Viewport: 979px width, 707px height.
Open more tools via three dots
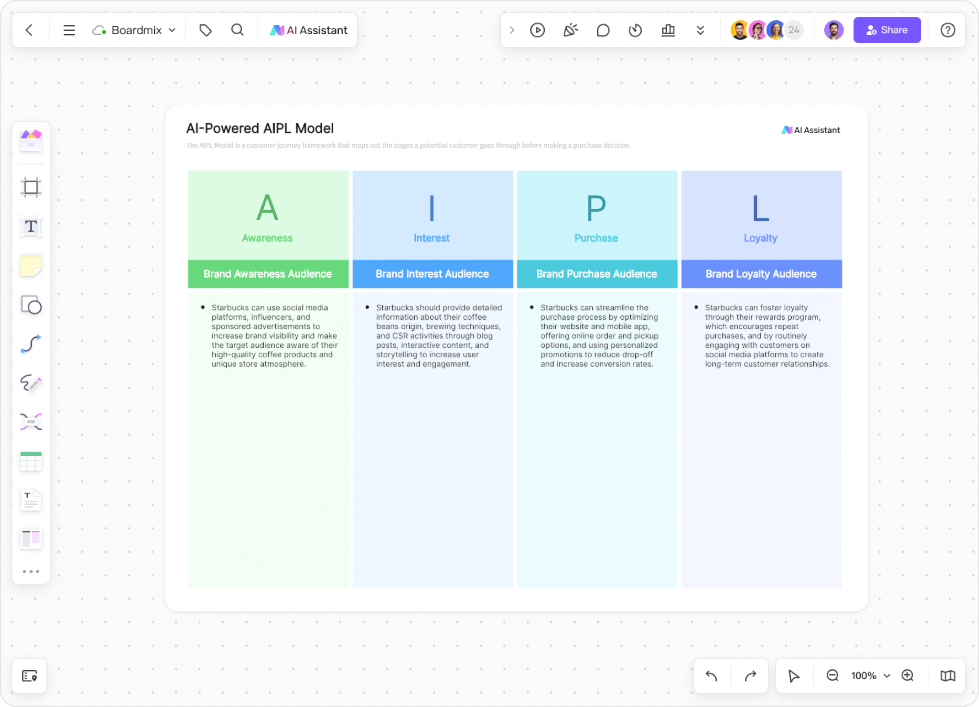31,571
